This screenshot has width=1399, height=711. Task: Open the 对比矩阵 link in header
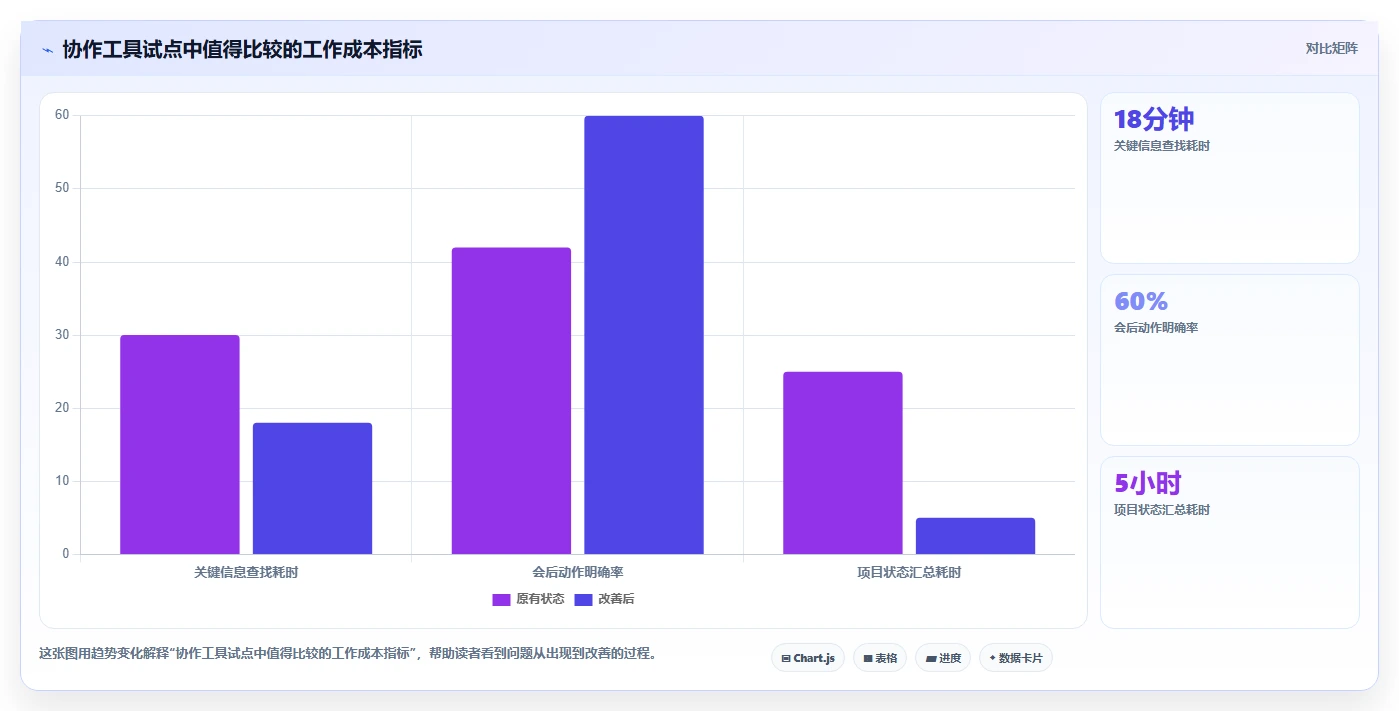click(1331, 48)
